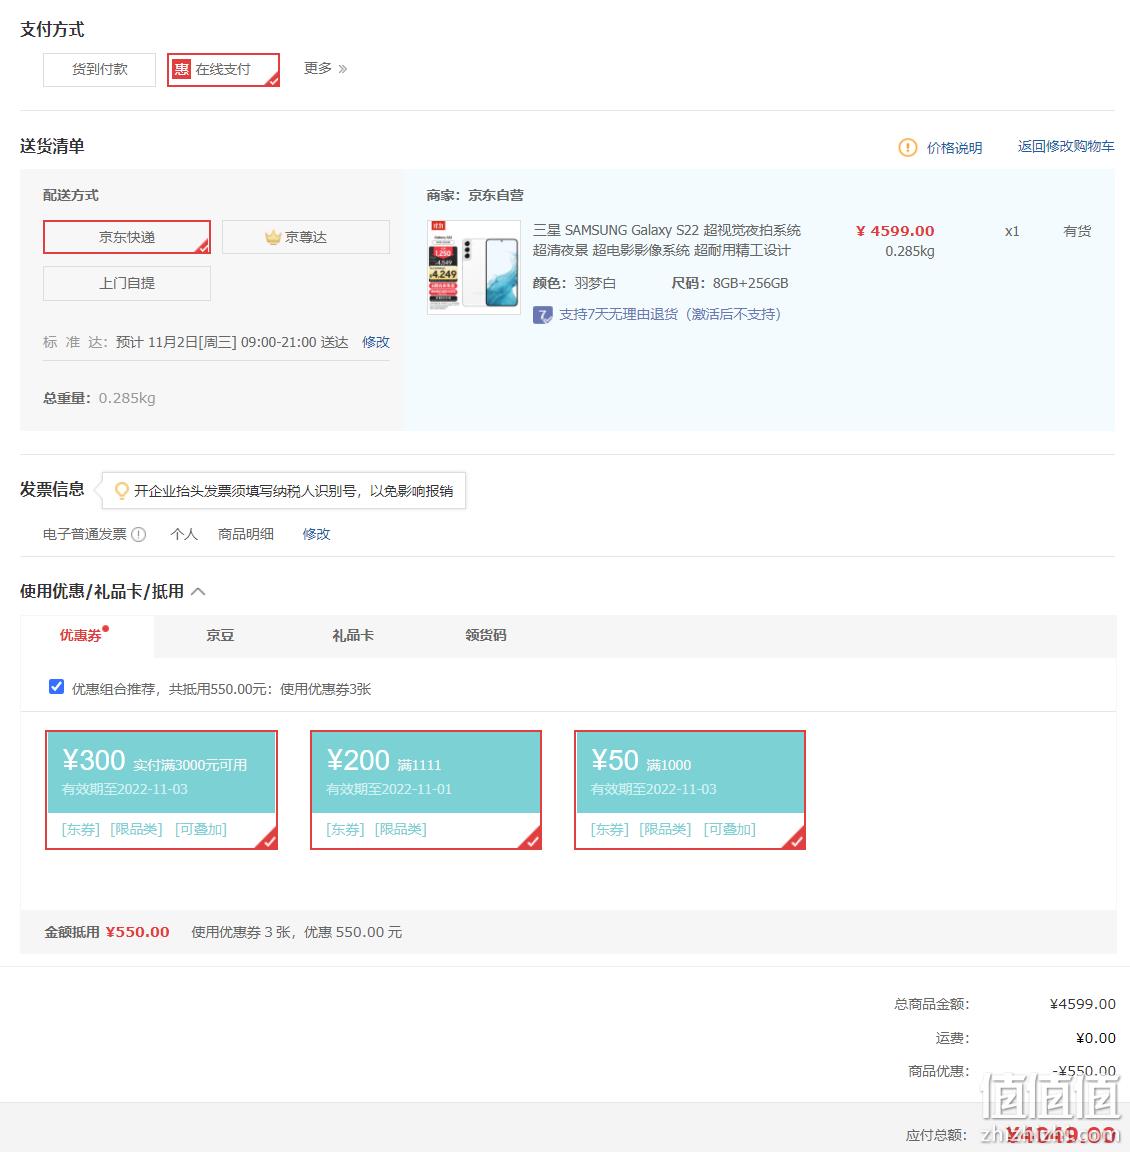Click the crown icon on 京尊达

pos(273,237)
